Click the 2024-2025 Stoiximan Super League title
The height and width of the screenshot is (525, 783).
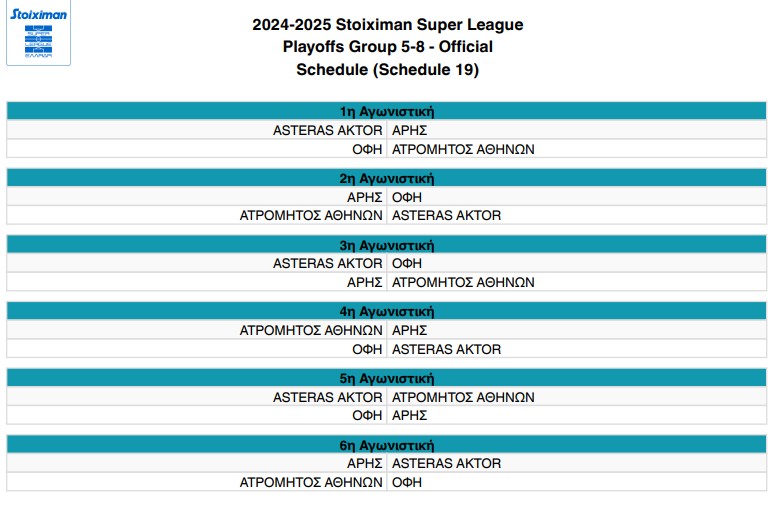(387, 25)
